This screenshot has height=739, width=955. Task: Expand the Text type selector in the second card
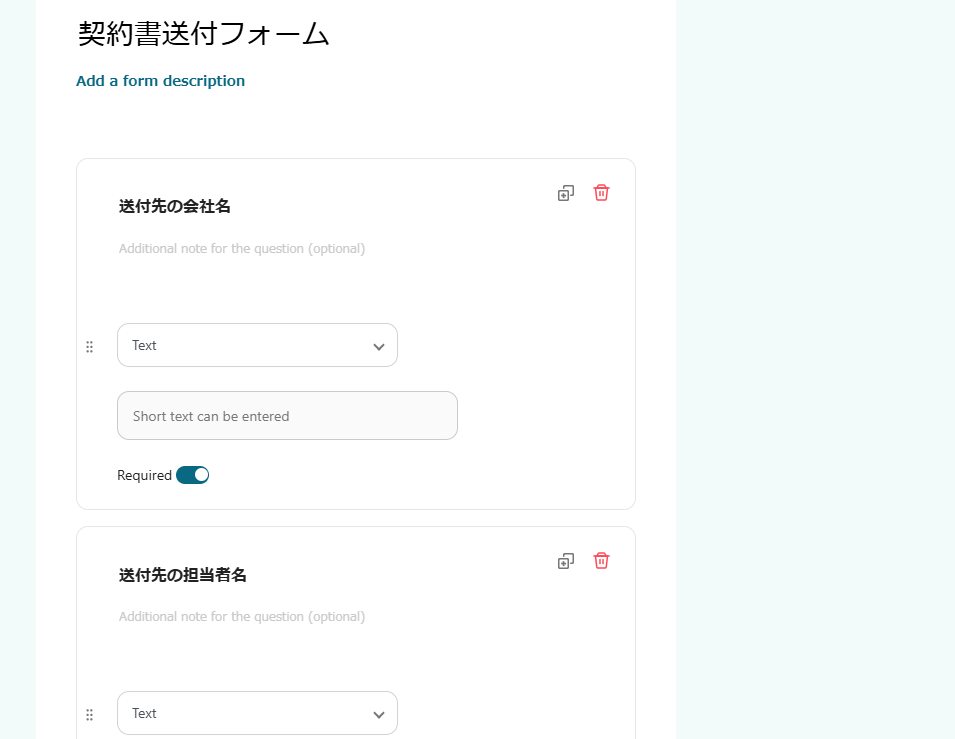[x=257, y=713]
